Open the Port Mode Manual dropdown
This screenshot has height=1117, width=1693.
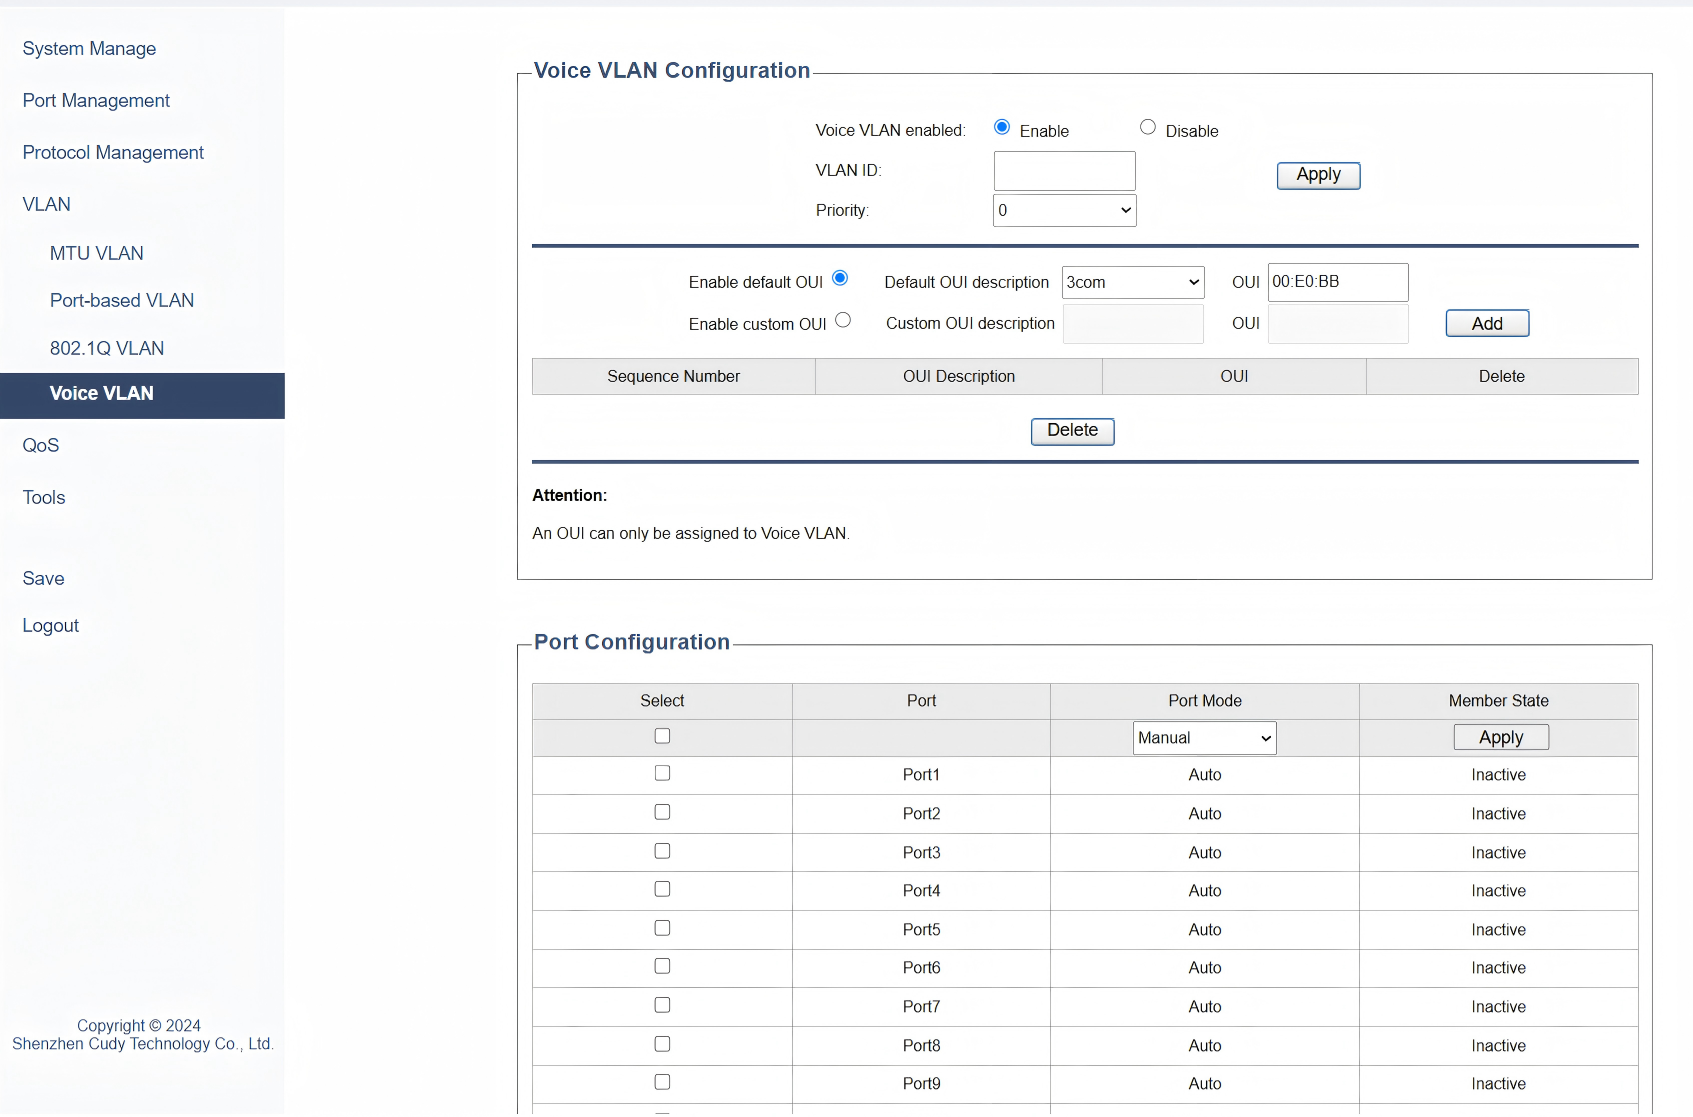(1204, 738)
